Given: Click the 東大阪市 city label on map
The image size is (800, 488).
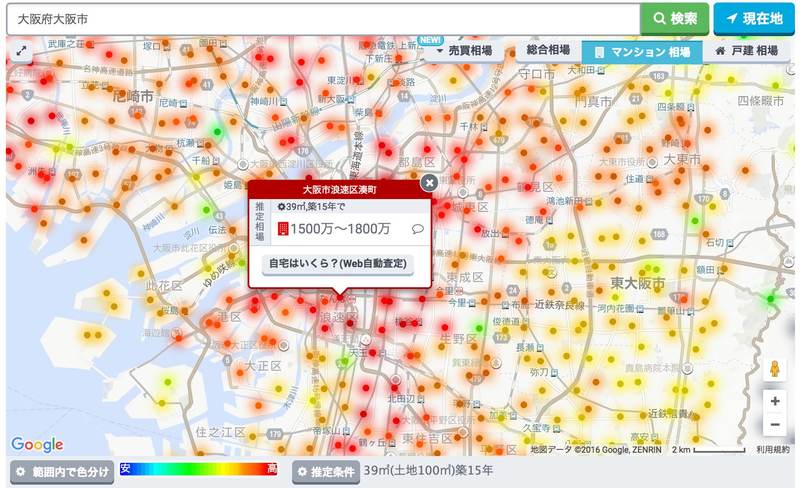Looking at the screenshot, I should point(638,283).
